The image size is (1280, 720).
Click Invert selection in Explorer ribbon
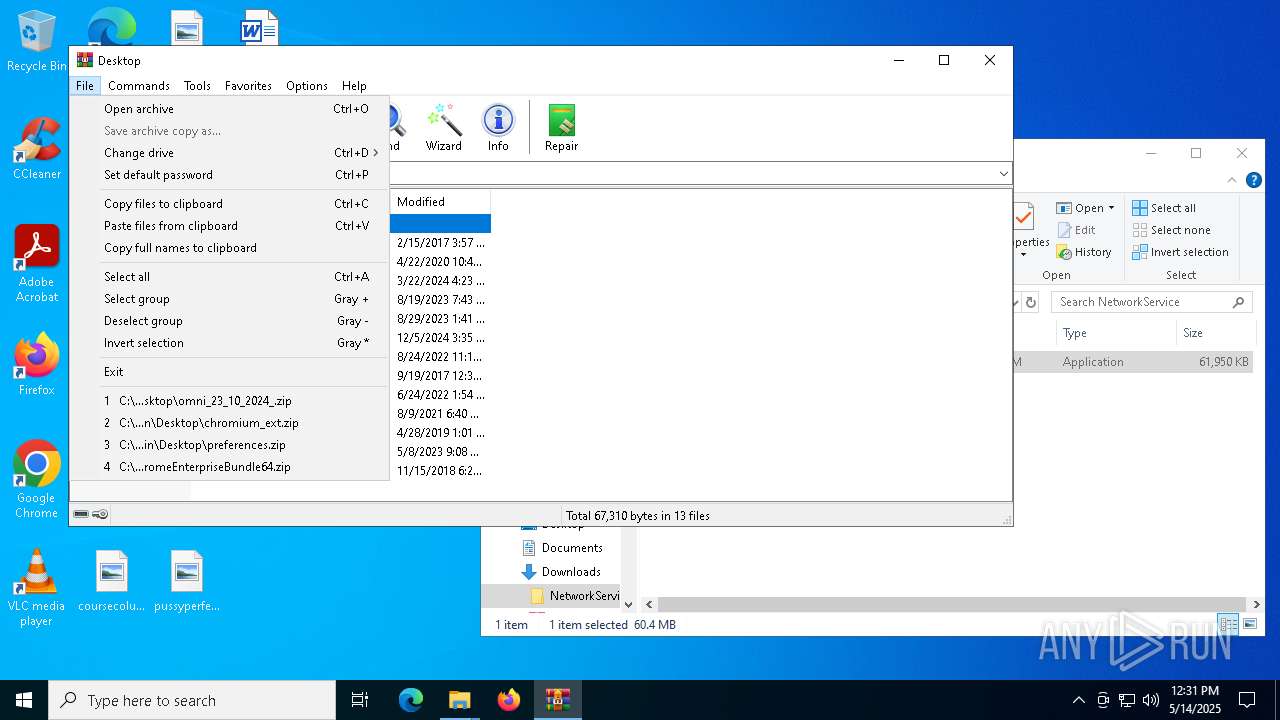click(1181, 252)
